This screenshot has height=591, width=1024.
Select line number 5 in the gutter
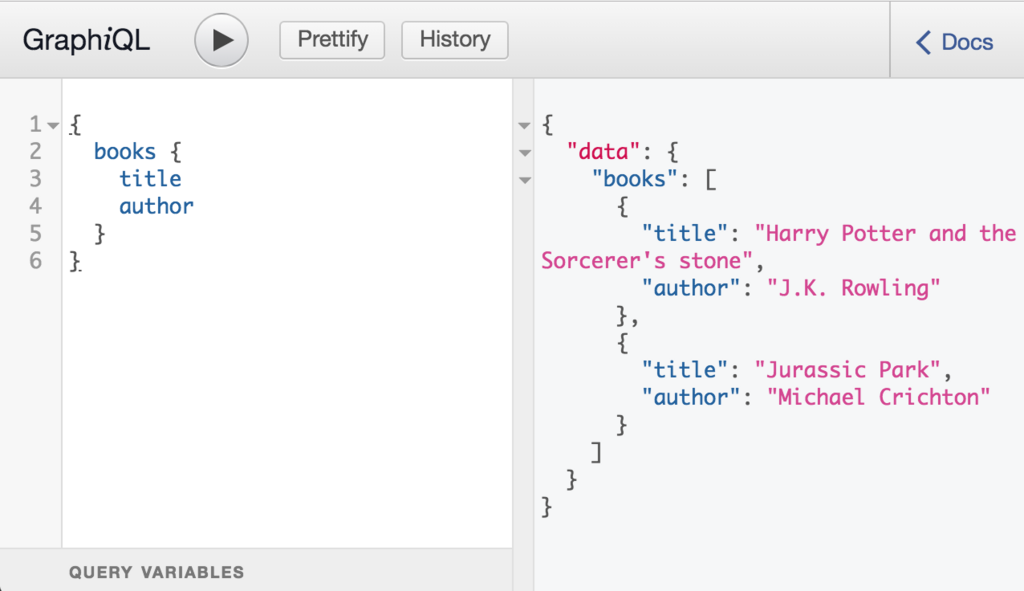(x=35, y=234)
